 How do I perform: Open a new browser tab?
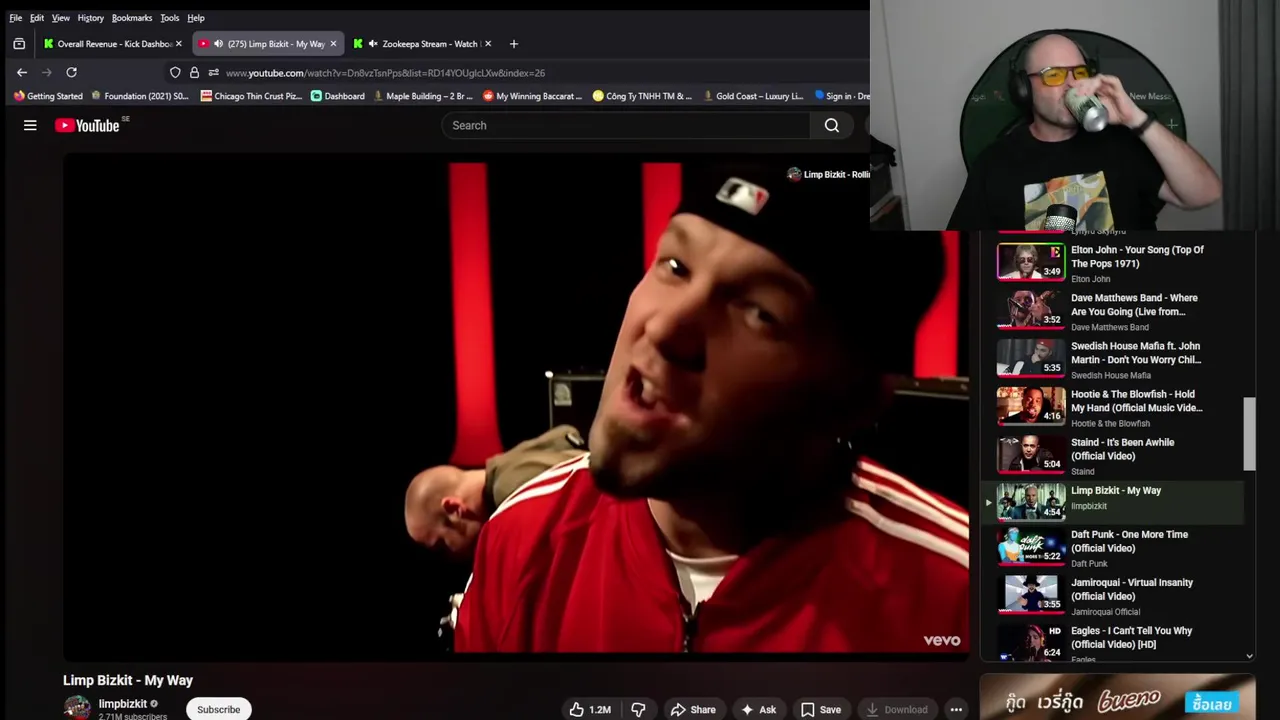[514, 44]
